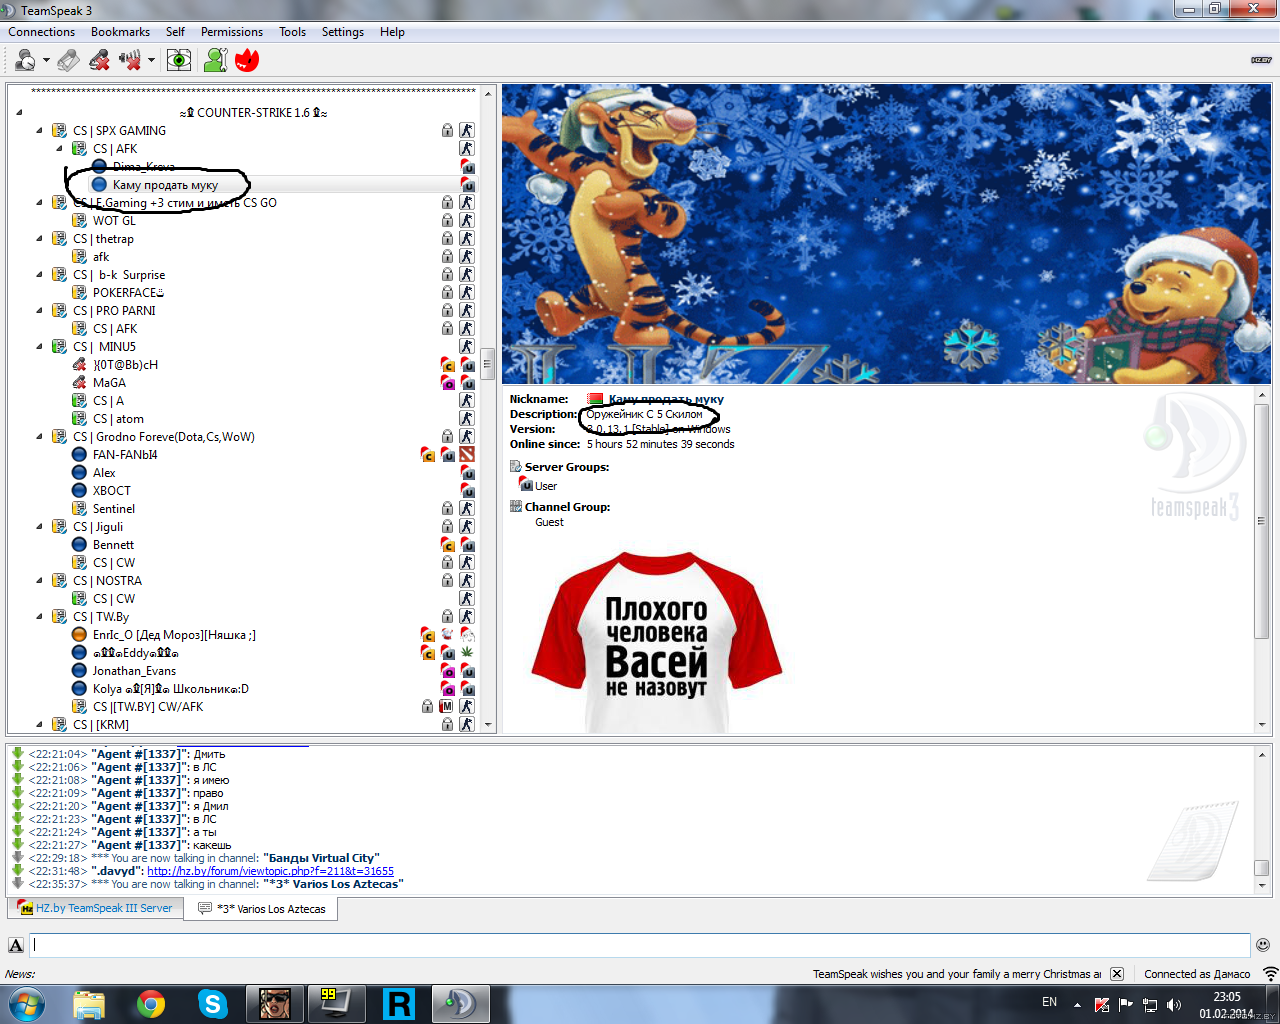Image resolution: width=1280 pixels, height=1024 pixels.
Task: Open the Self menu
Action: tap(175, 32)
